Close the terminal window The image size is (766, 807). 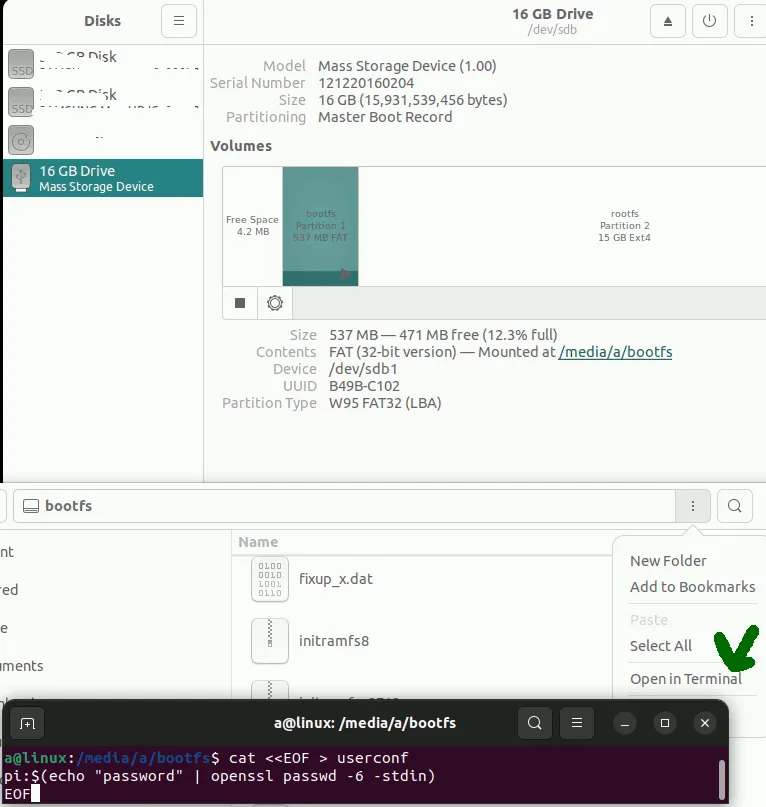point(705,723)
